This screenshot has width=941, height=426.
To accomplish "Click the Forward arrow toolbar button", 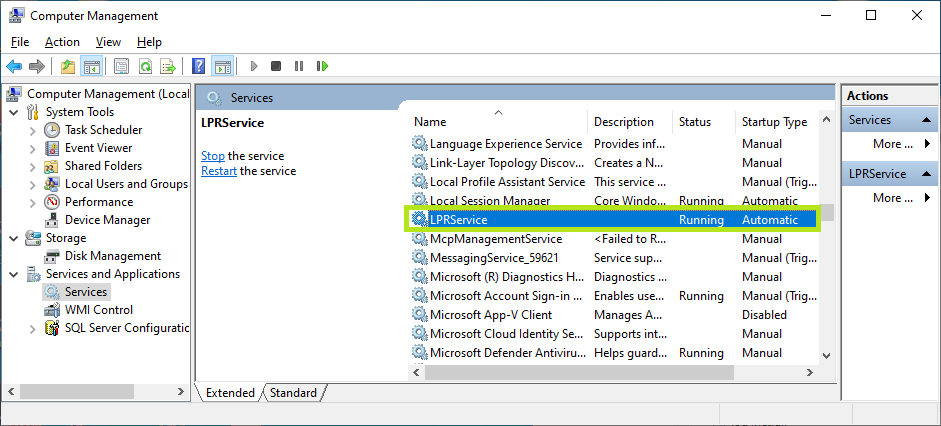I will [x=37, y=66].
